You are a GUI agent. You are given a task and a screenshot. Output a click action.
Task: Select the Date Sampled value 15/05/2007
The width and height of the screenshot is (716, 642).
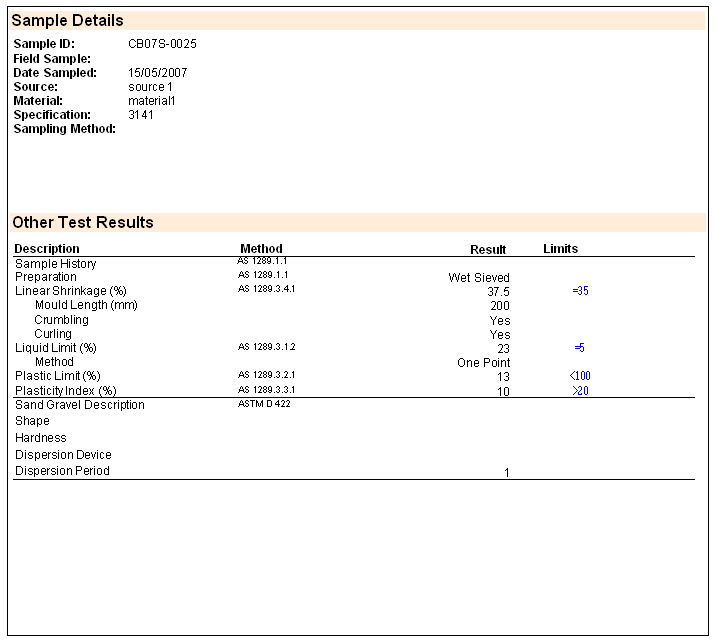point(158,73)
